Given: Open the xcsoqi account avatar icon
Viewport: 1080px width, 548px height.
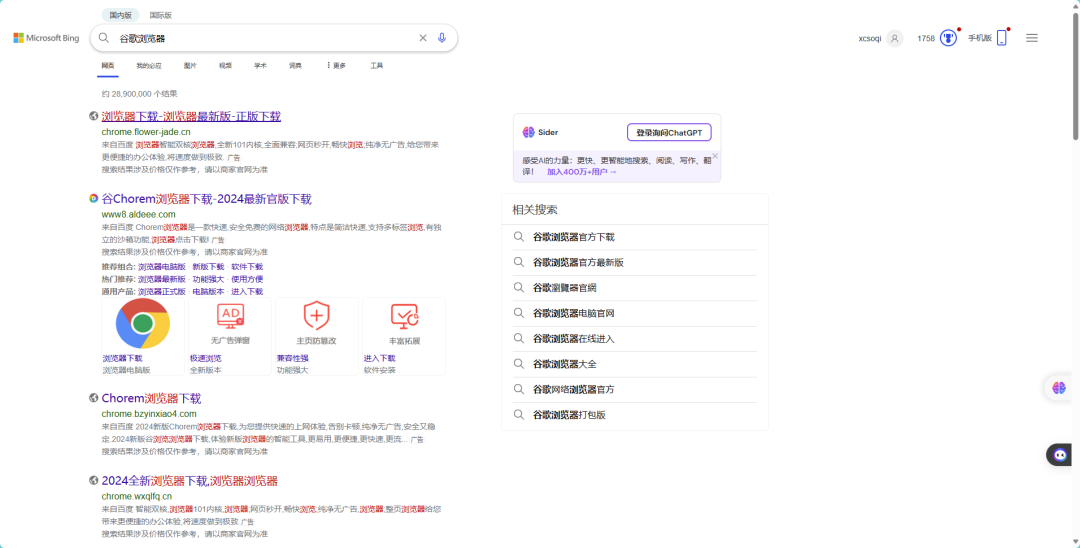Looking at the screenshot, I should pyautogui.click(x=895, y=39).
